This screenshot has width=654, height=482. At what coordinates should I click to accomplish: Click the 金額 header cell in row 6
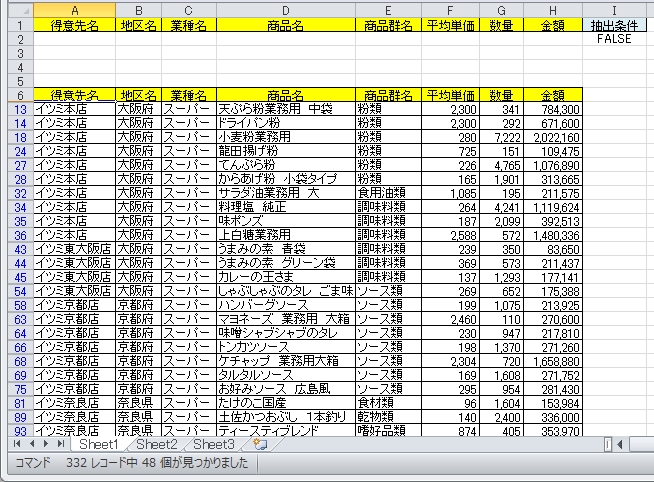pos(553,95)
